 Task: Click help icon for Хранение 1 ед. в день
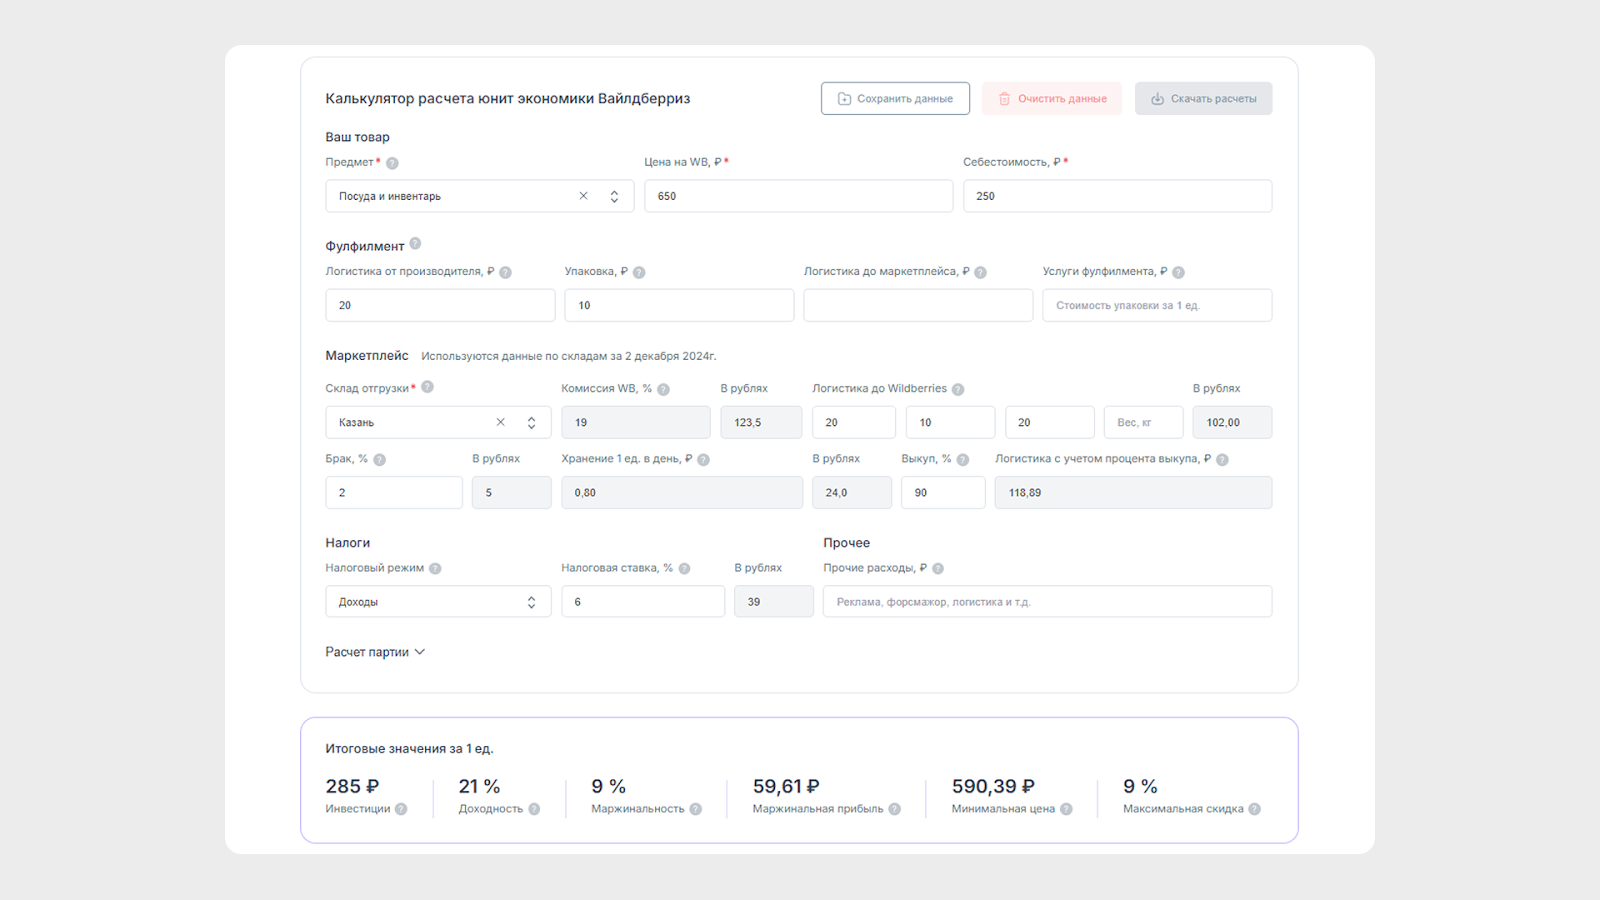coord(703,460)
